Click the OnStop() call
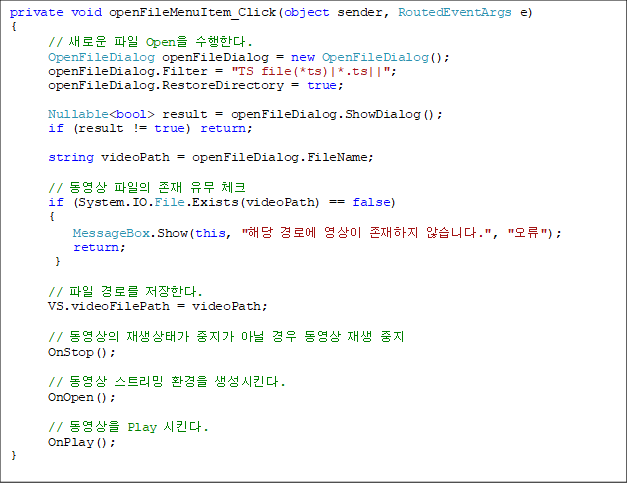Image resolution: width=627 pixels, height=485 pixels. point(82,353)
